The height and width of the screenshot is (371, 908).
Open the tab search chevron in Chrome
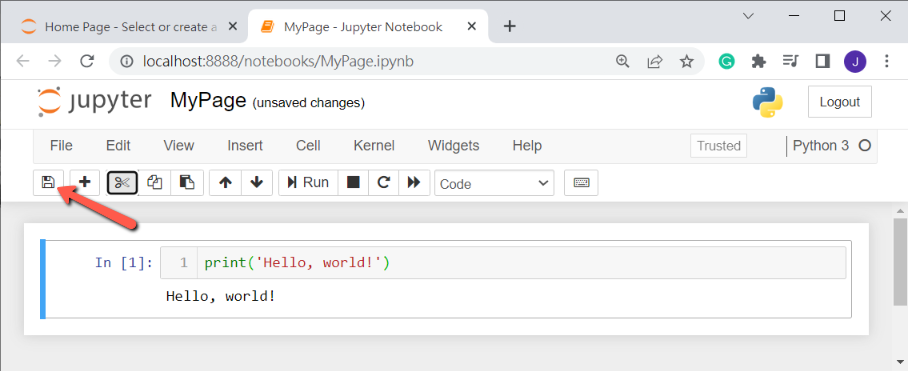(x=748, y=16)
